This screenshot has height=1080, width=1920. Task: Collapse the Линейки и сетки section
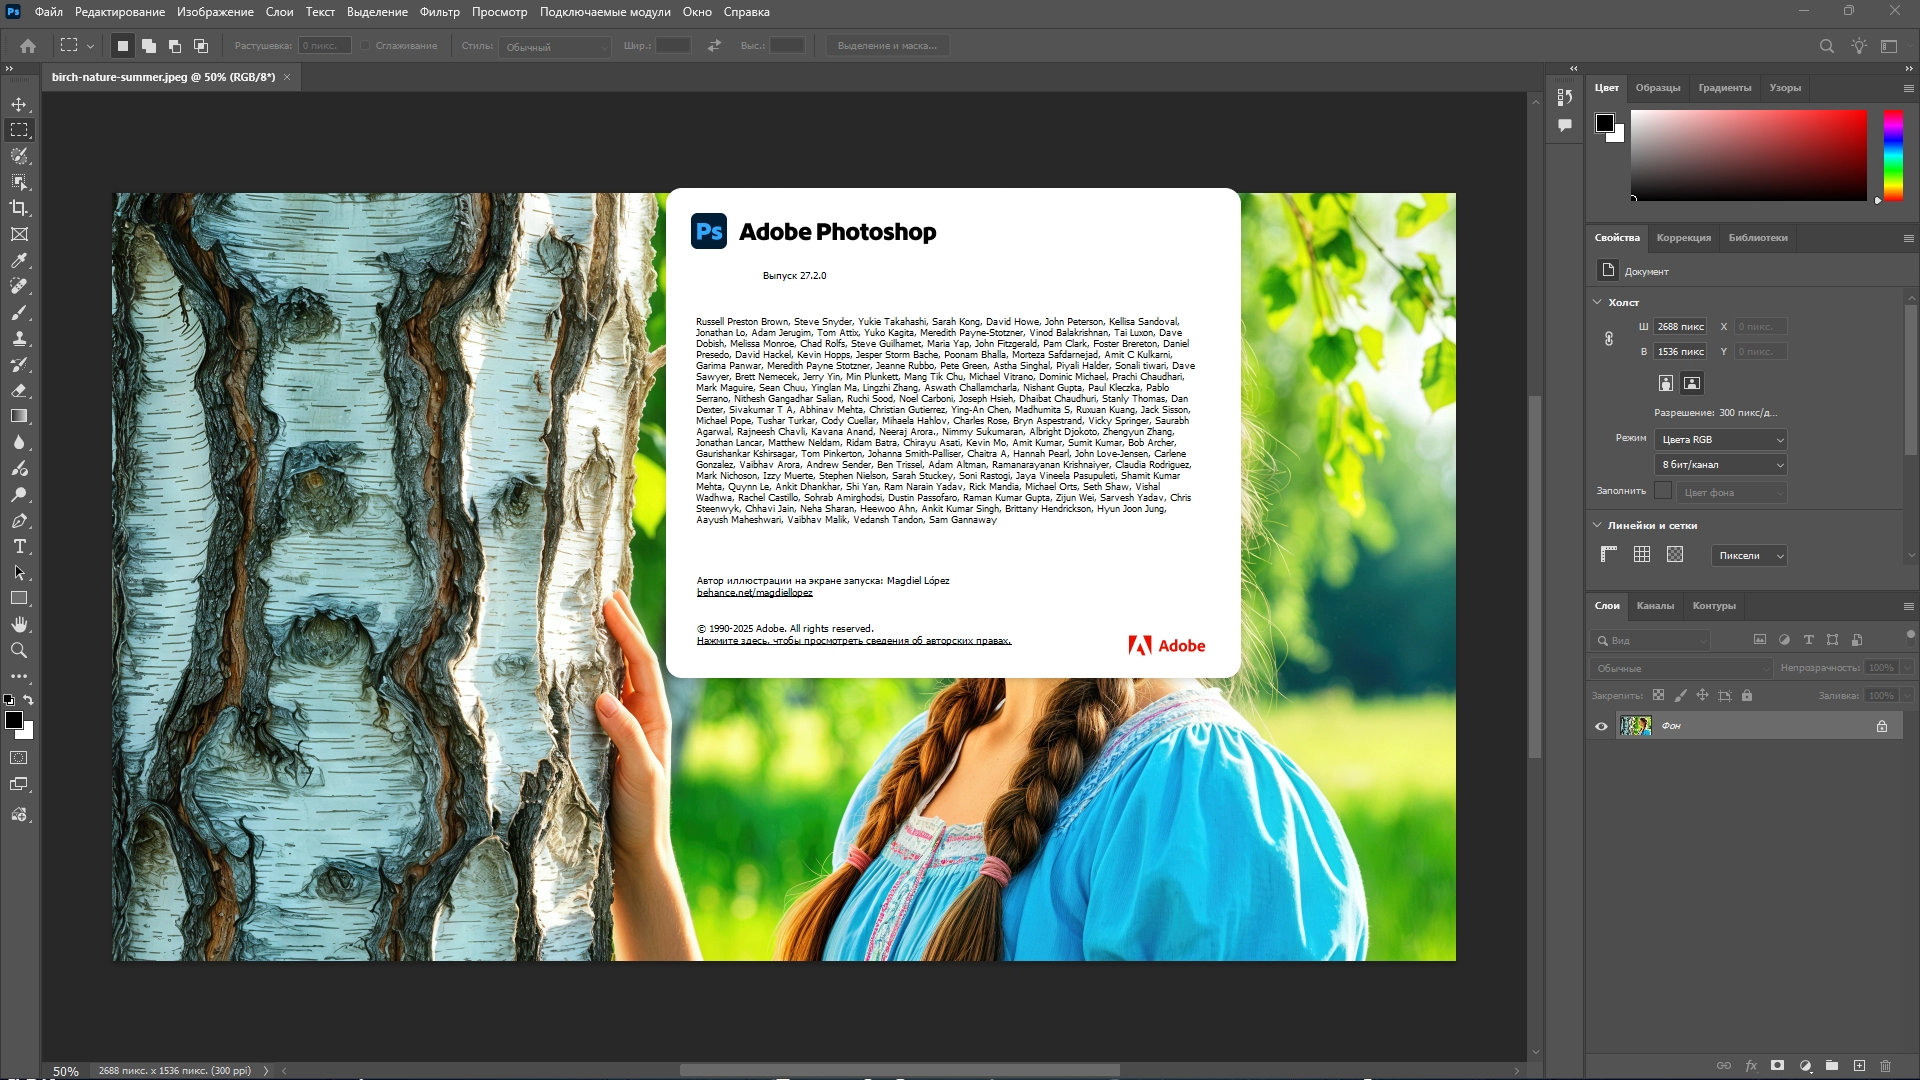pos(1597,525)
